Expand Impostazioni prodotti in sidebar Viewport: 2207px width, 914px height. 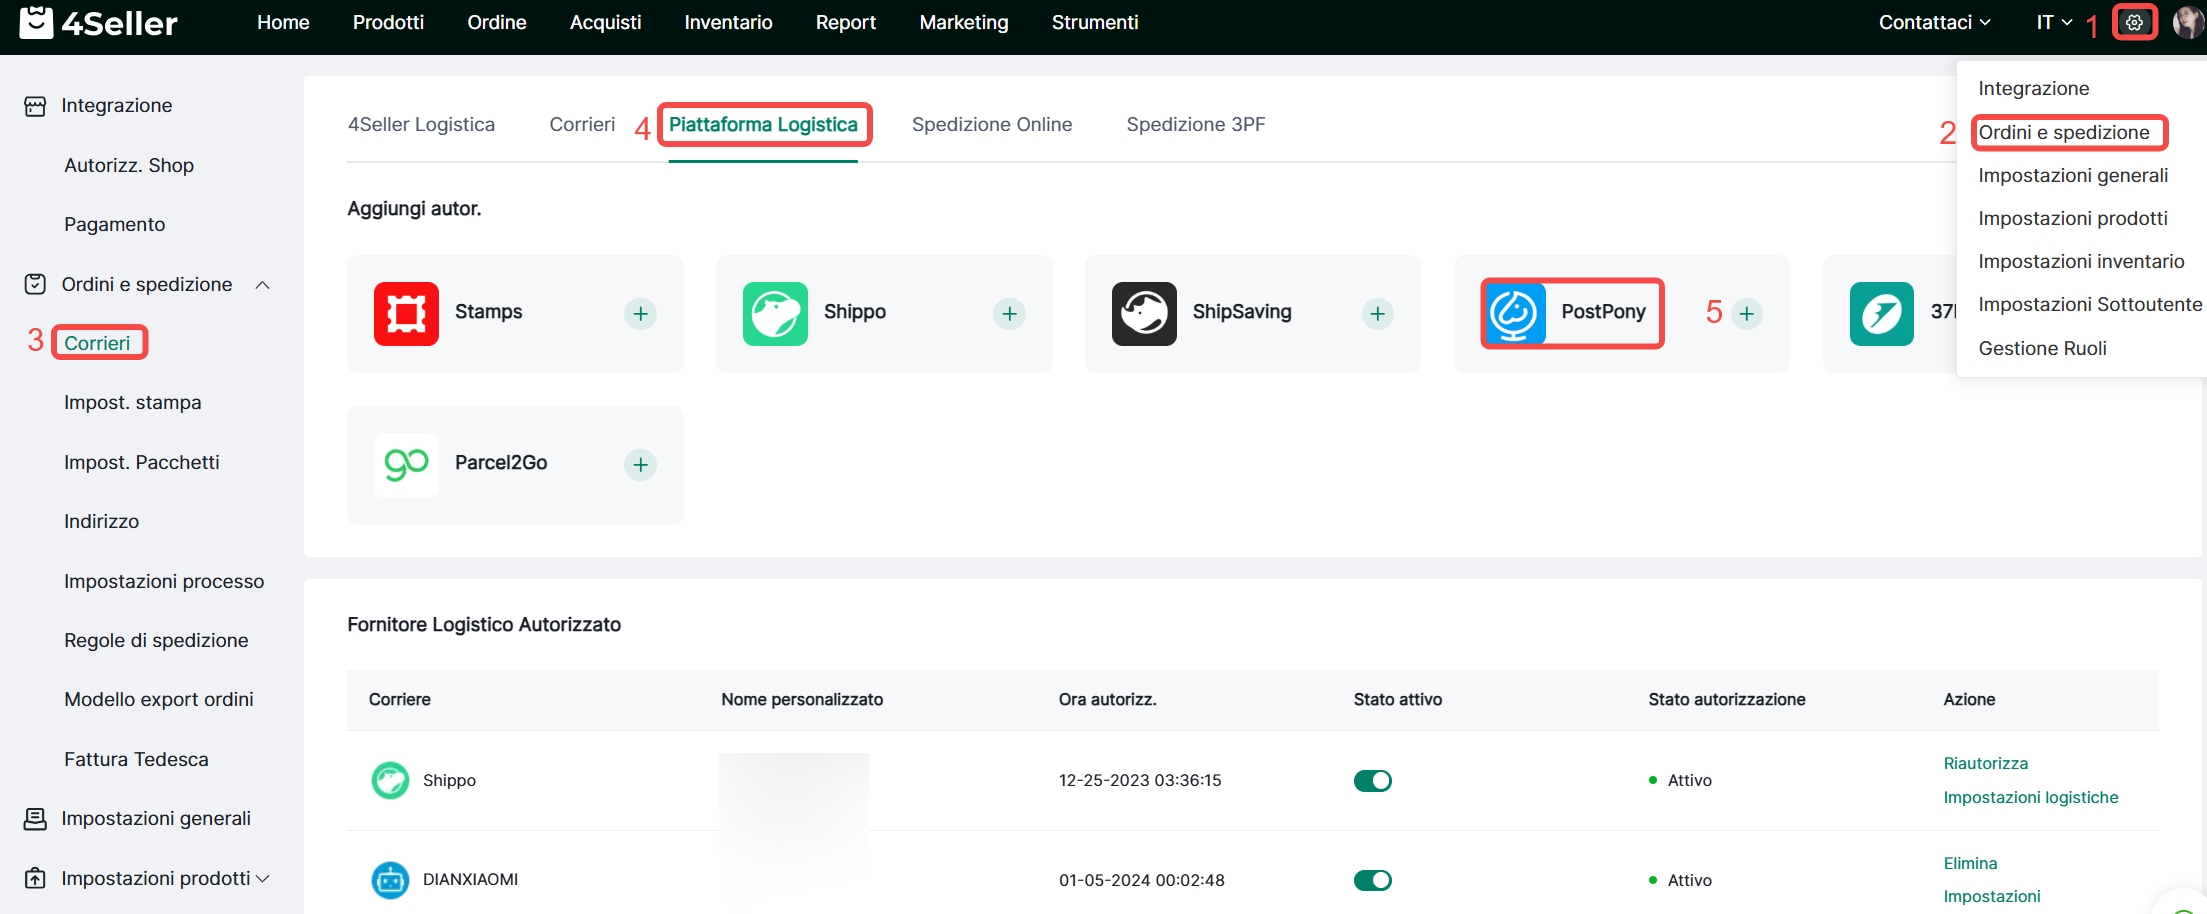(x=263, y=879)
